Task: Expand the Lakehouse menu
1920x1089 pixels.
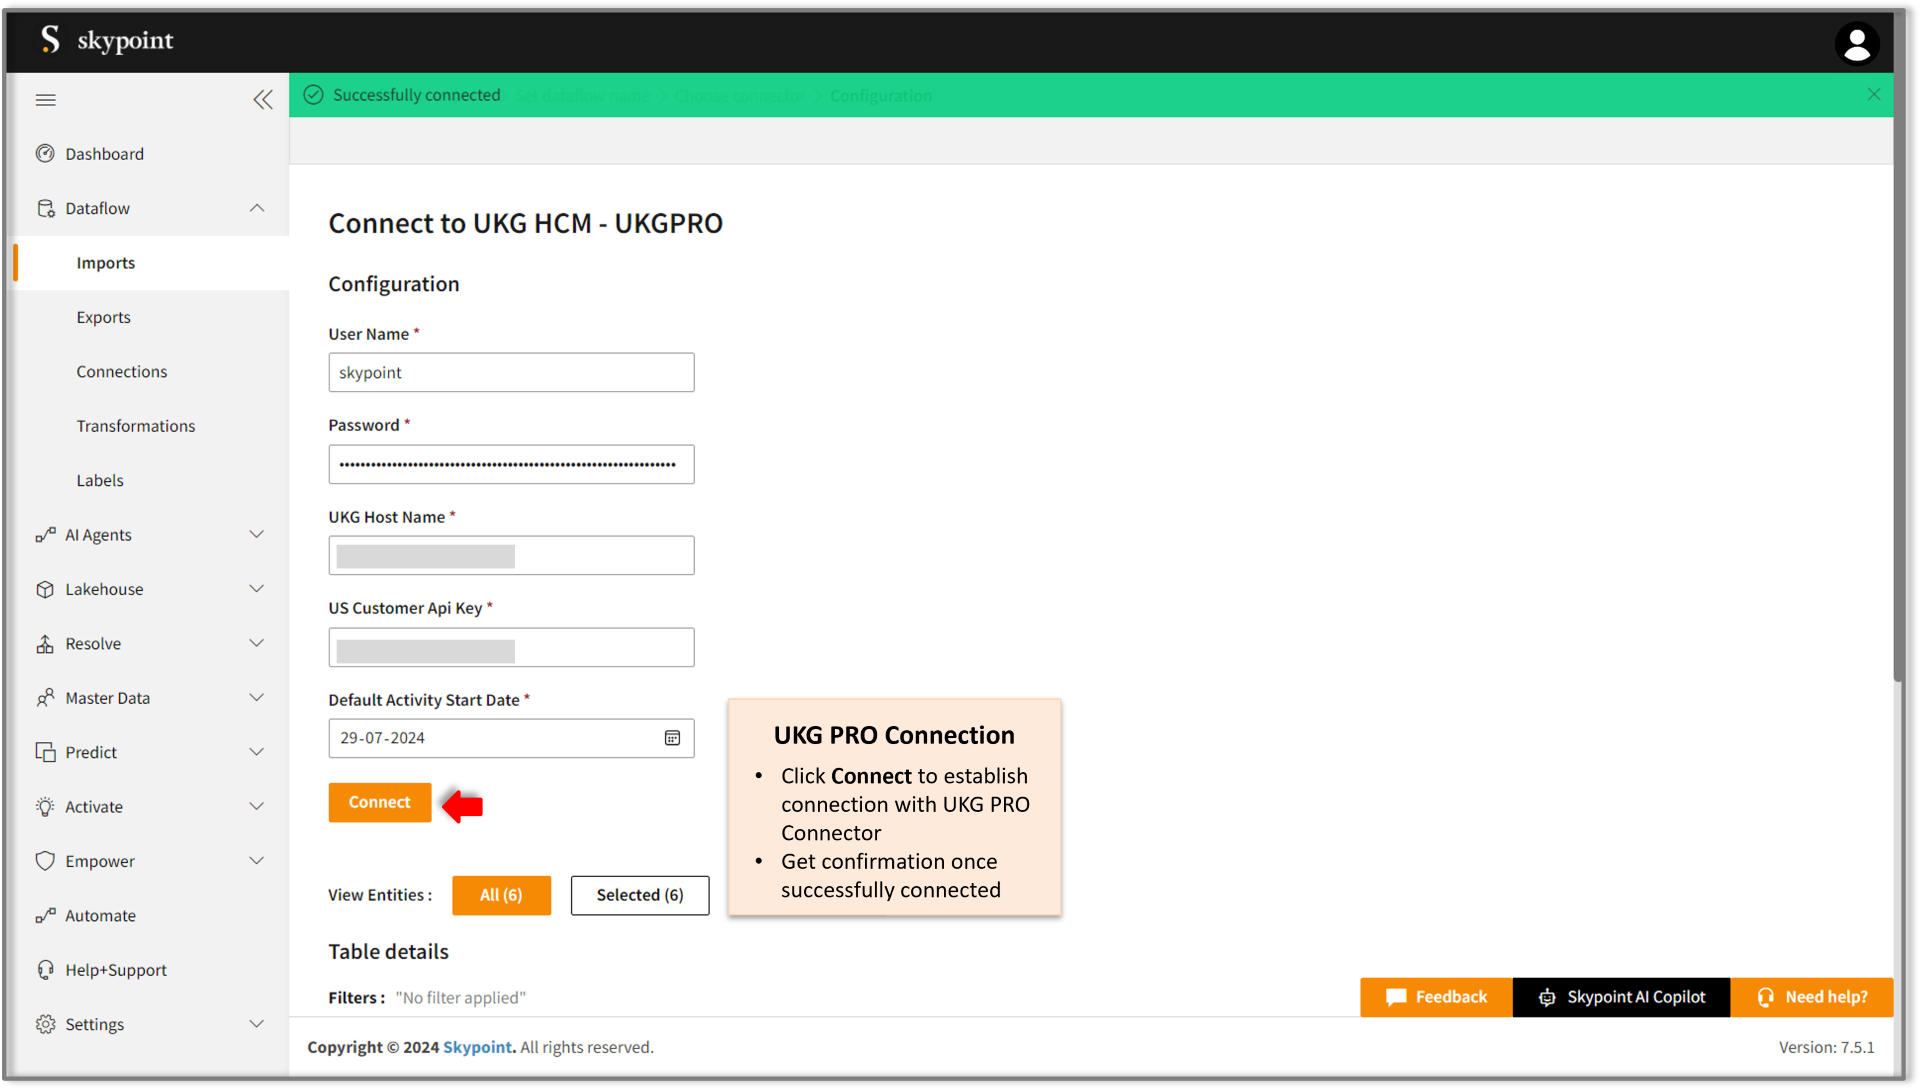Action: pos(257,589)
